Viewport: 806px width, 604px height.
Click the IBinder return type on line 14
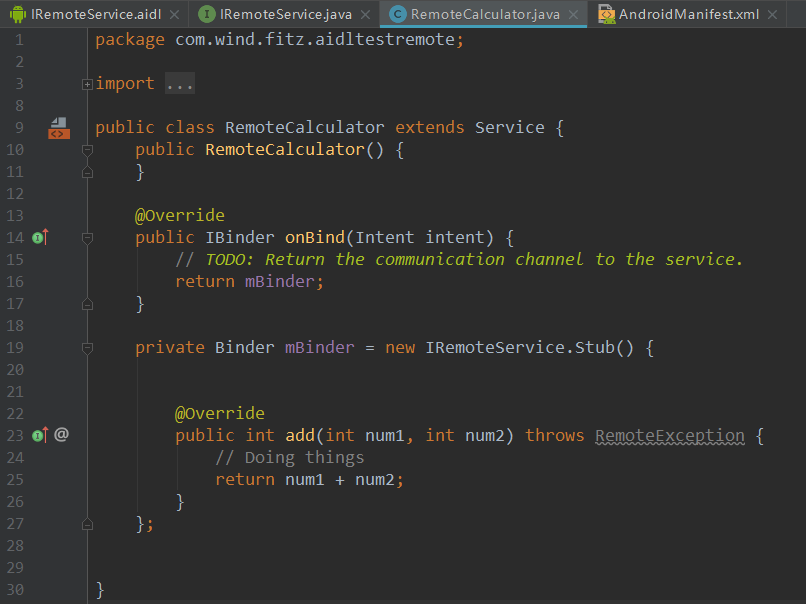pyautogui.click(x=240, y=237)
